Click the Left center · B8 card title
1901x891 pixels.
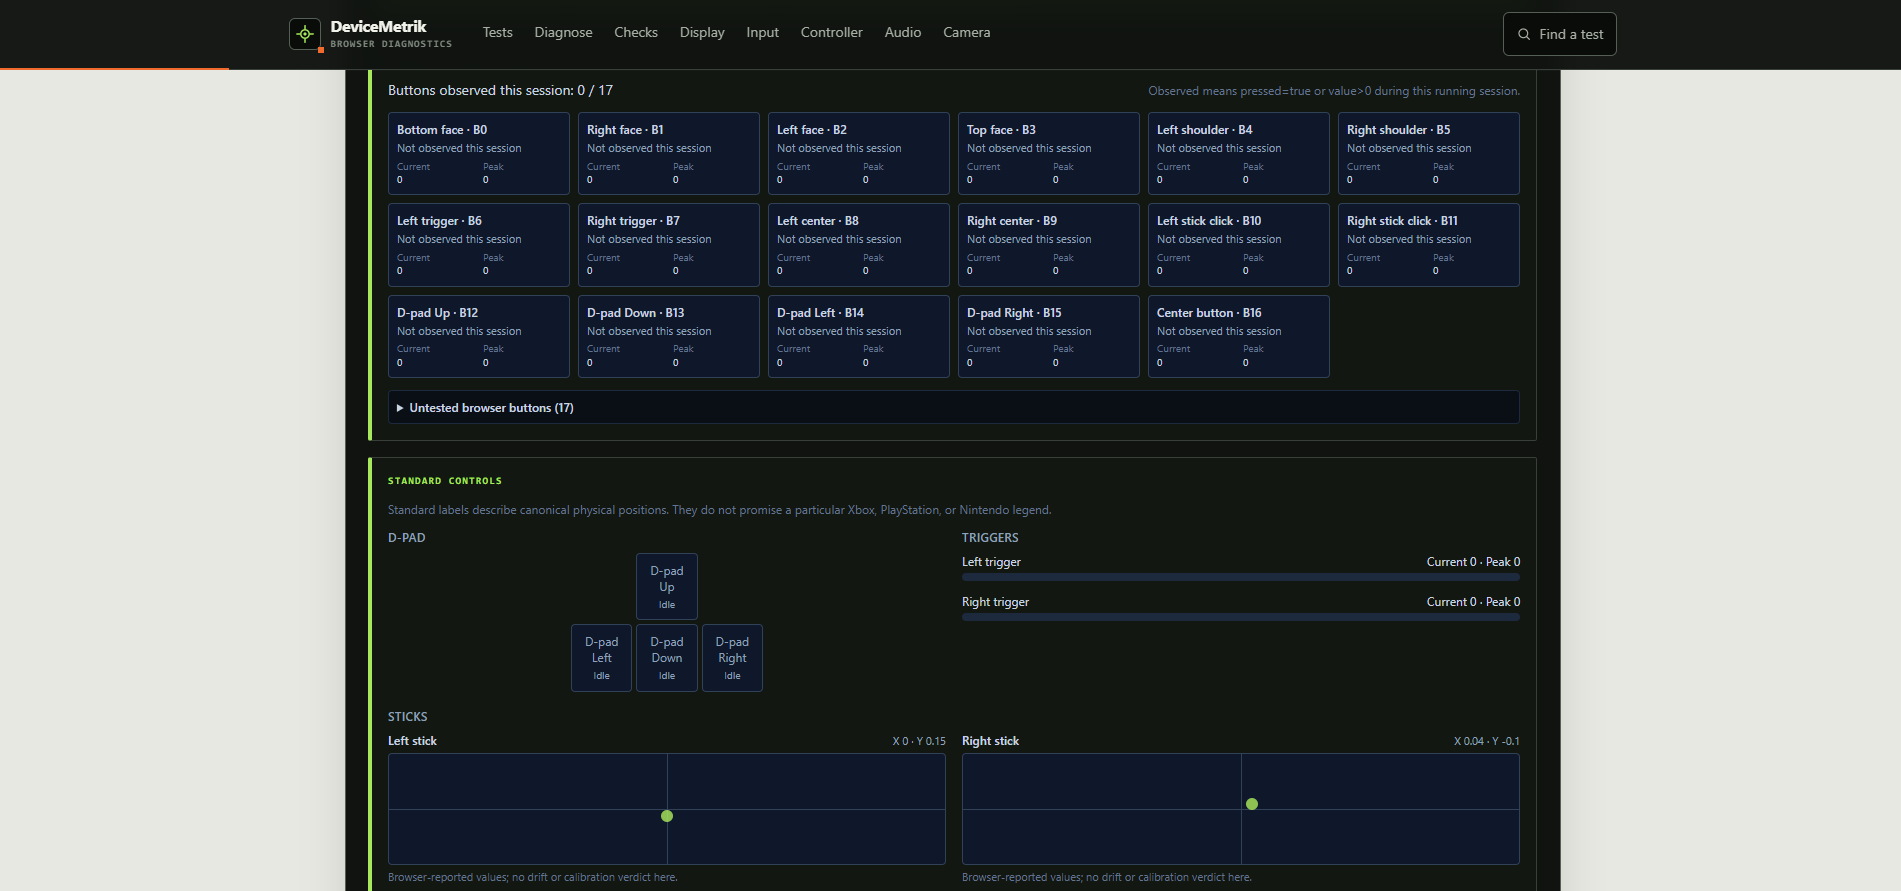point(818,221)
